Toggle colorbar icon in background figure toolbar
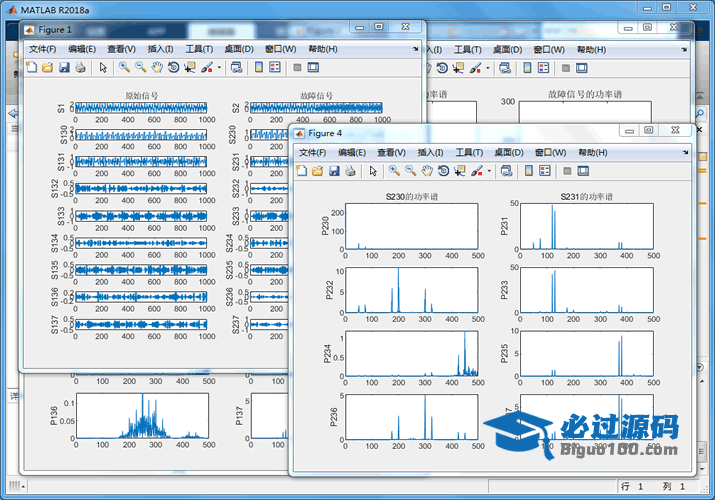This screenshot has height=500, width=715. click(527, 68)
